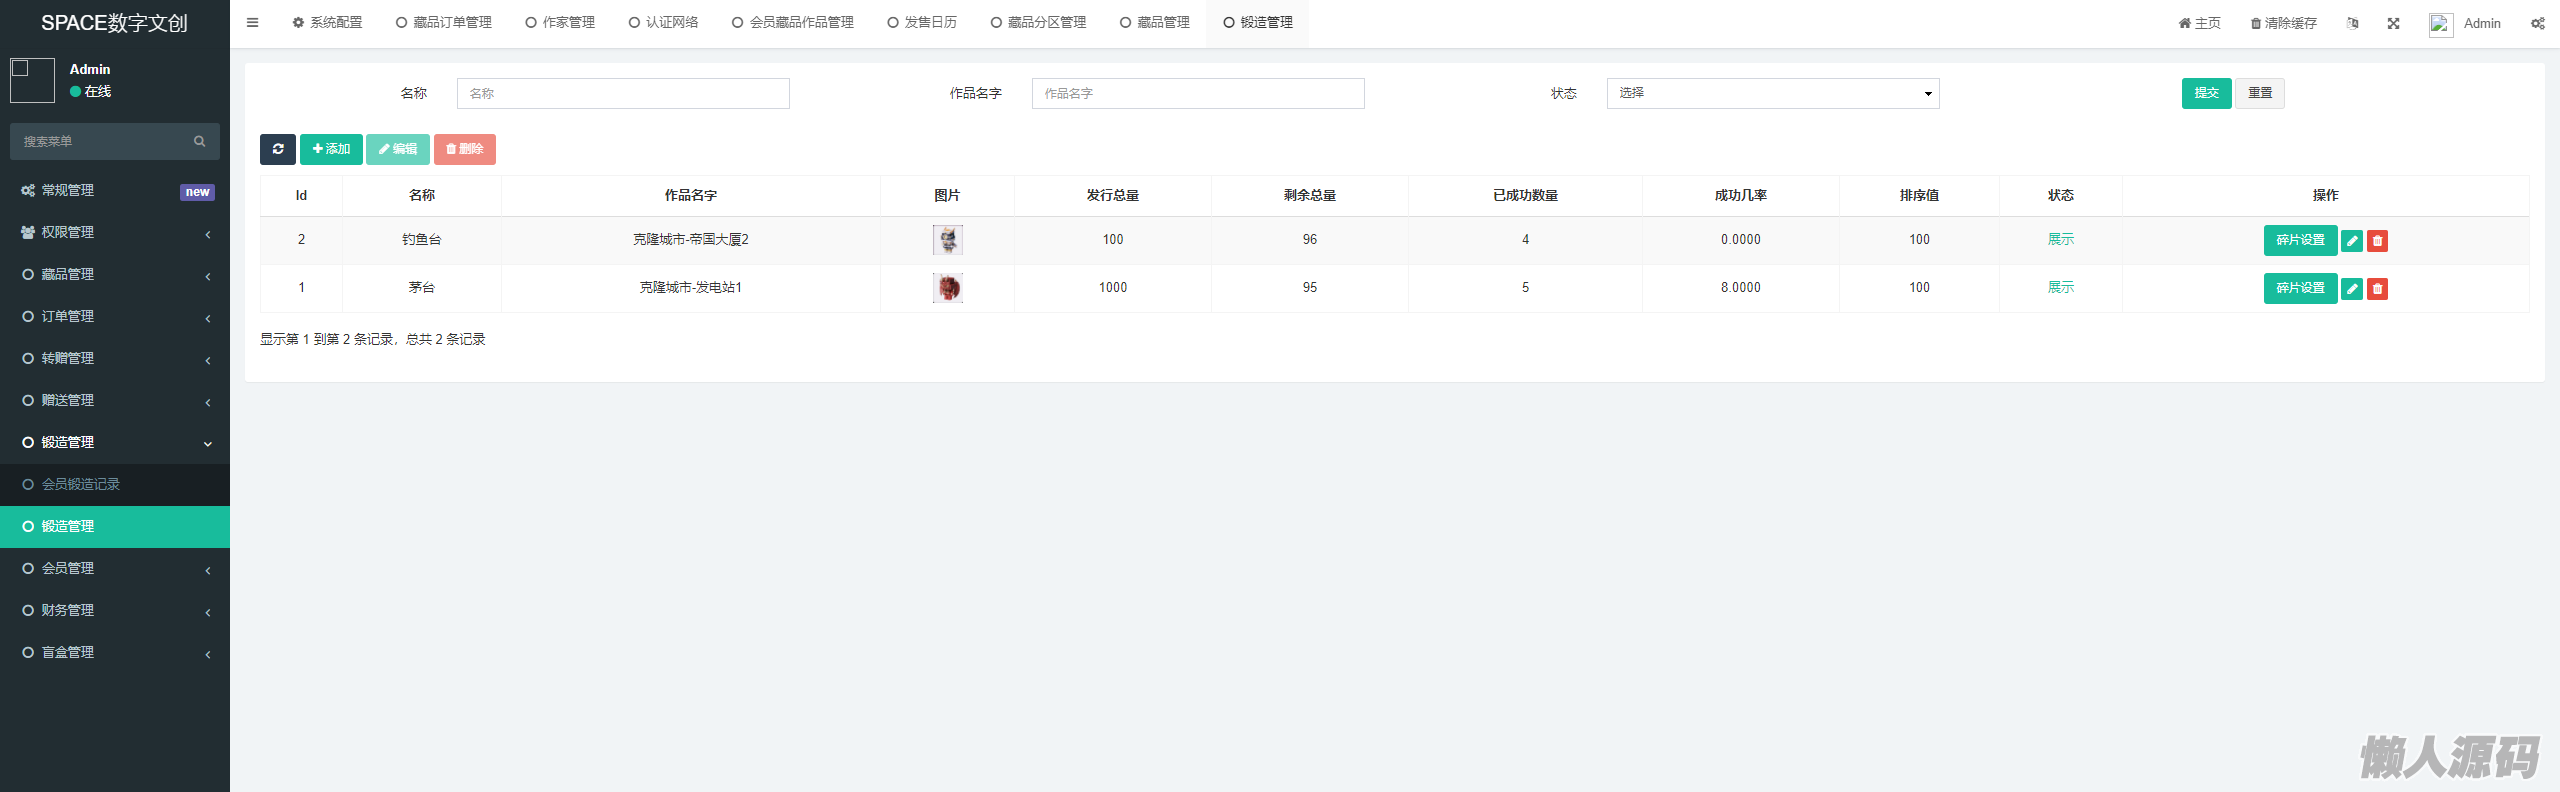Open the 状态 select dropdown

pyautogui.click(x=1773, y=93)
